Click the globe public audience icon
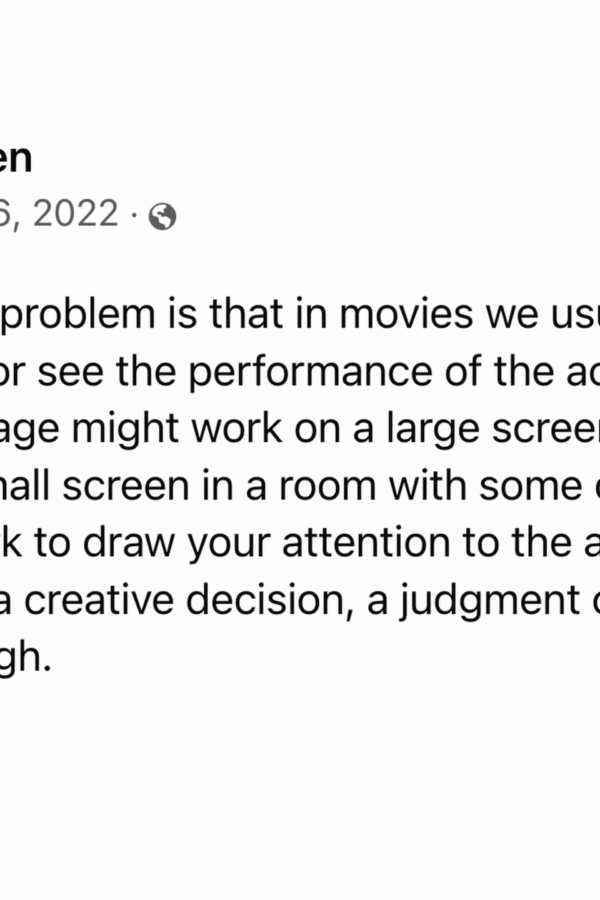 coord(162,217)
